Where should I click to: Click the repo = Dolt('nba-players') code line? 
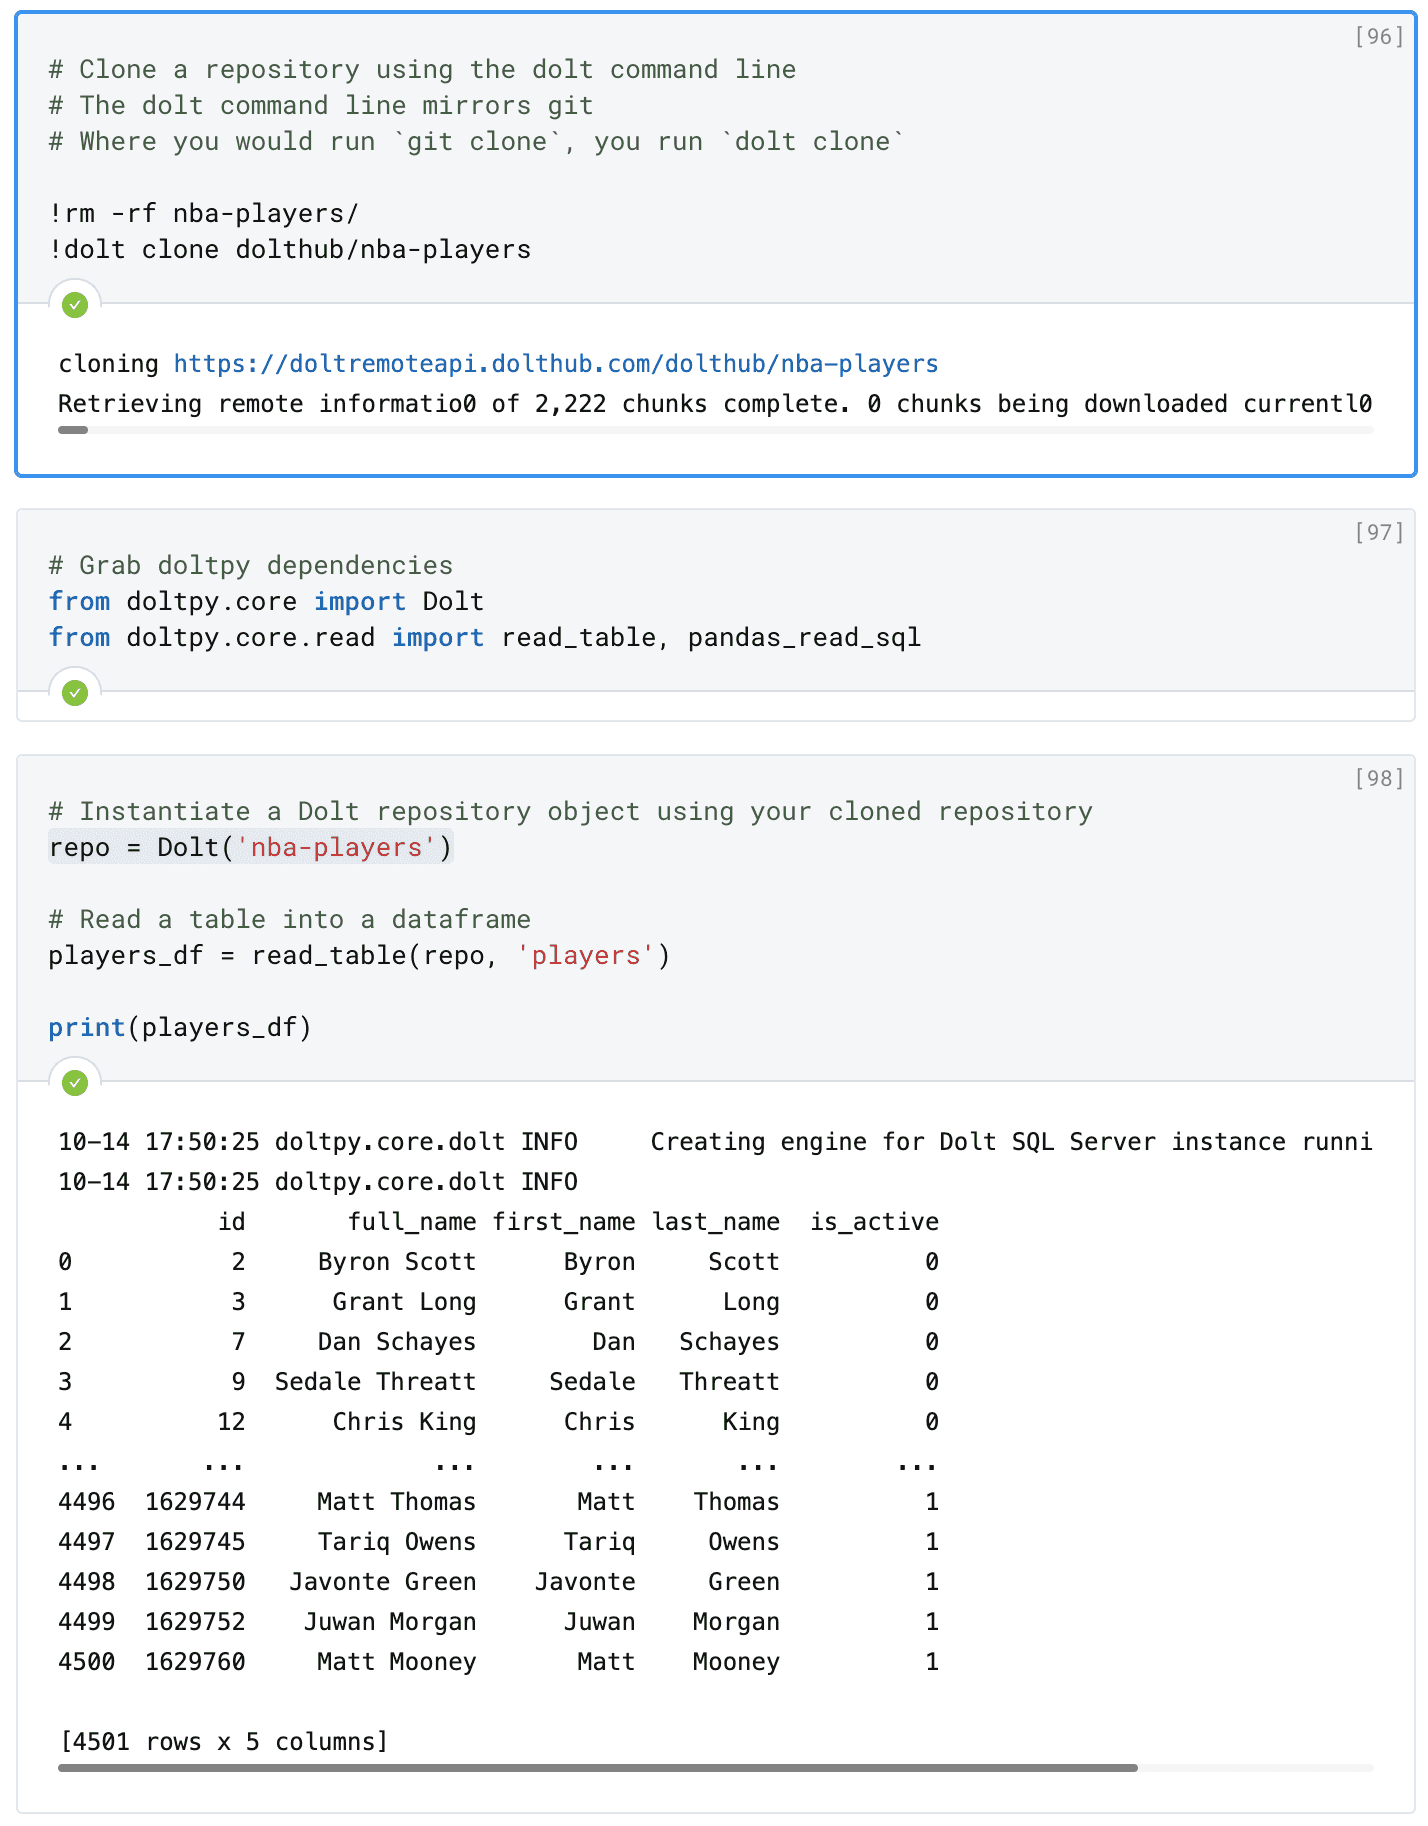(x=251, y=848)
